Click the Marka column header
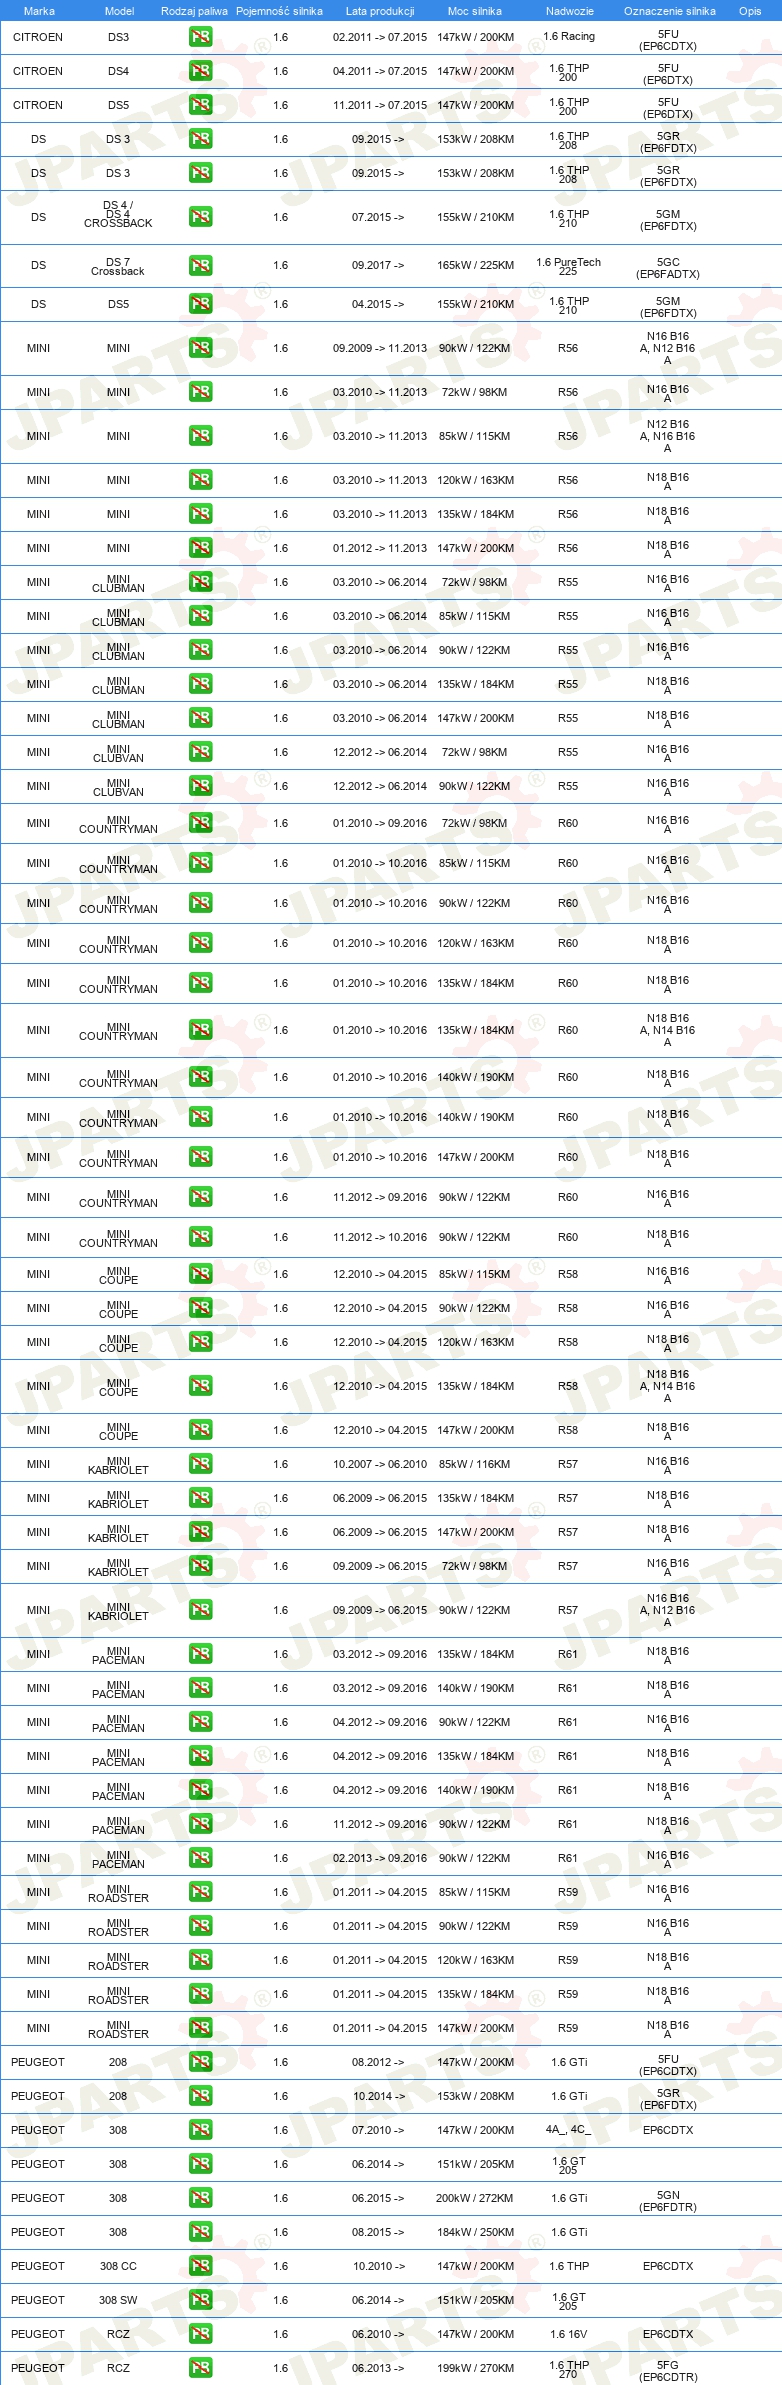This screenshot has height=2385, width=782. click(39, 11)
